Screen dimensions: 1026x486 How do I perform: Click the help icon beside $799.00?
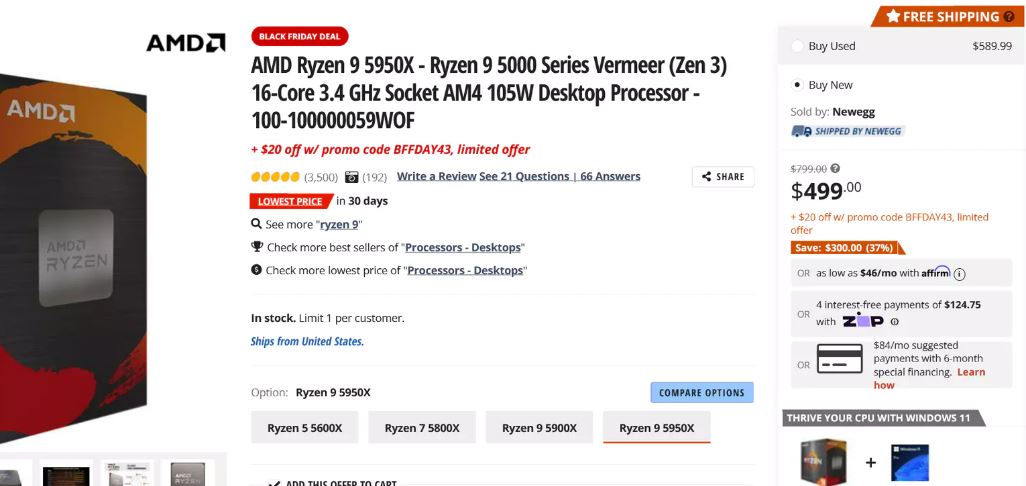pyautogui.click(x=835, y=169)
